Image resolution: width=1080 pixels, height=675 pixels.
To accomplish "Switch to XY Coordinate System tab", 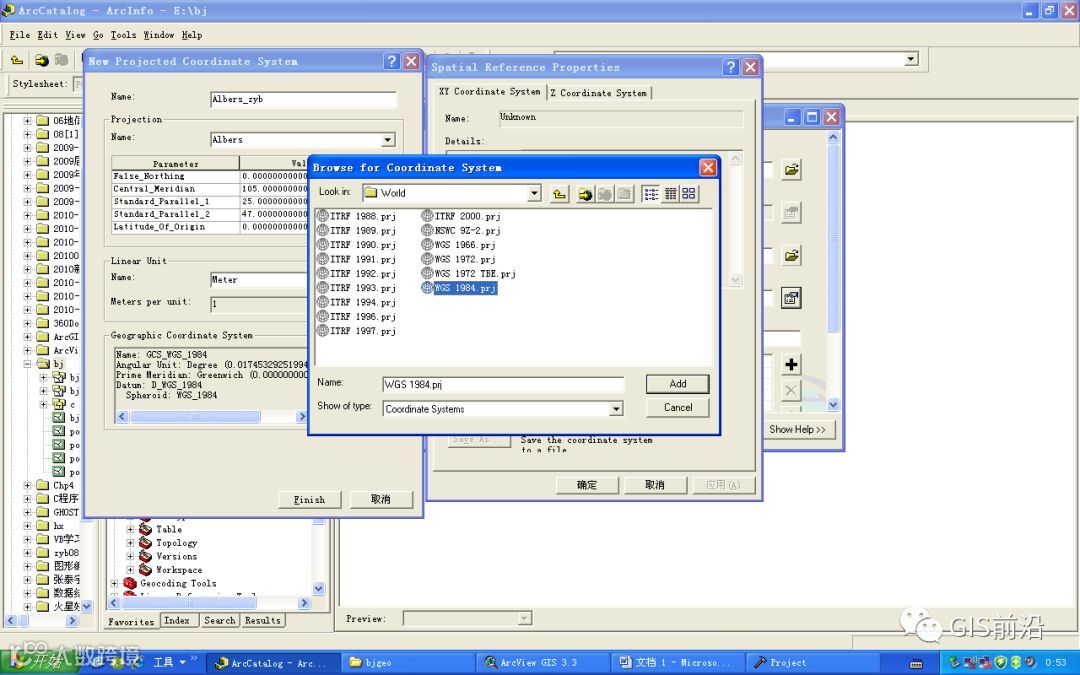I will [490, 92].
